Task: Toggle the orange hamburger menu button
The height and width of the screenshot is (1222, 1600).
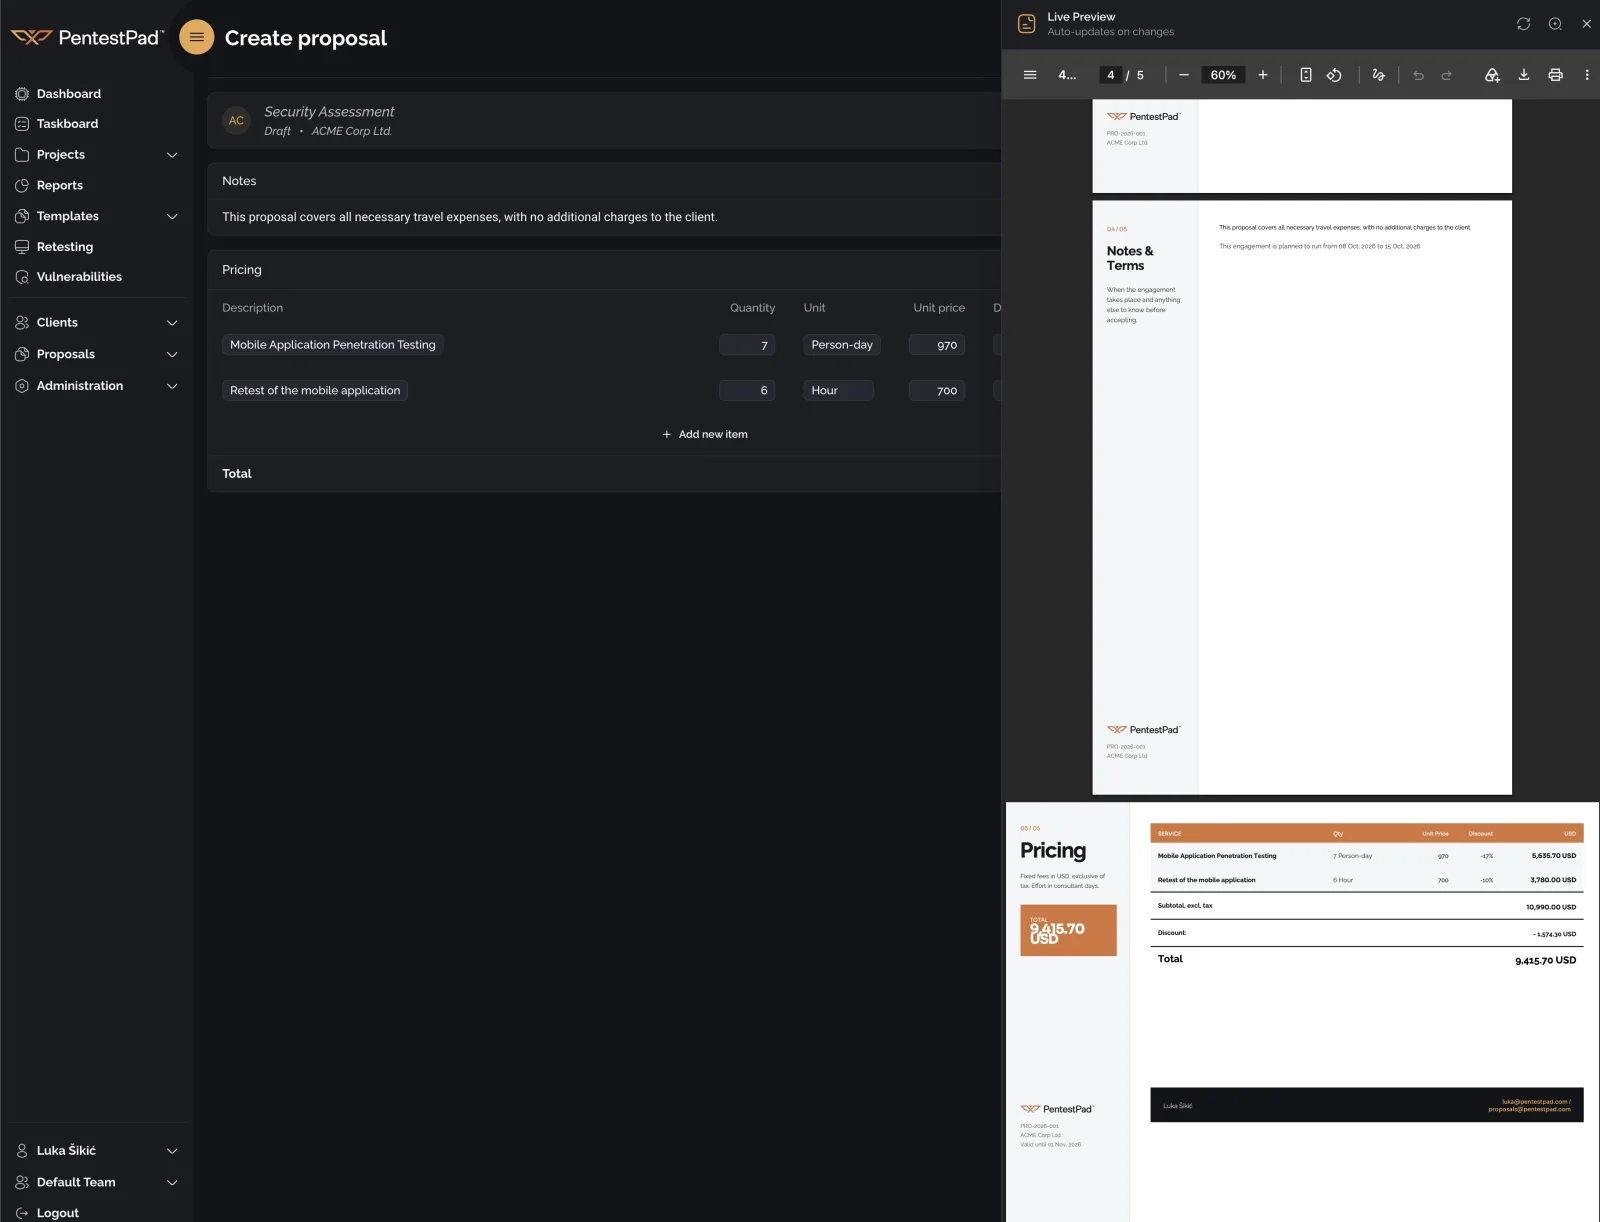Action: pos(196,37)
